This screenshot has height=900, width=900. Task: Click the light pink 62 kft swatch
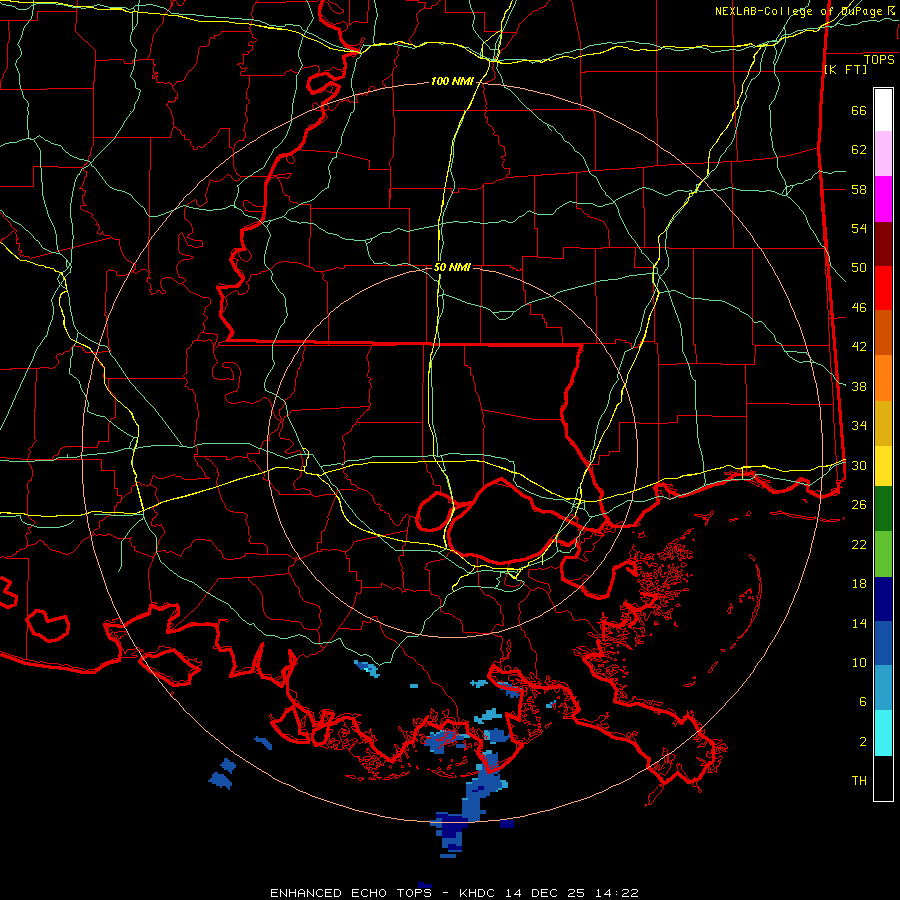[x=883, y=154]
